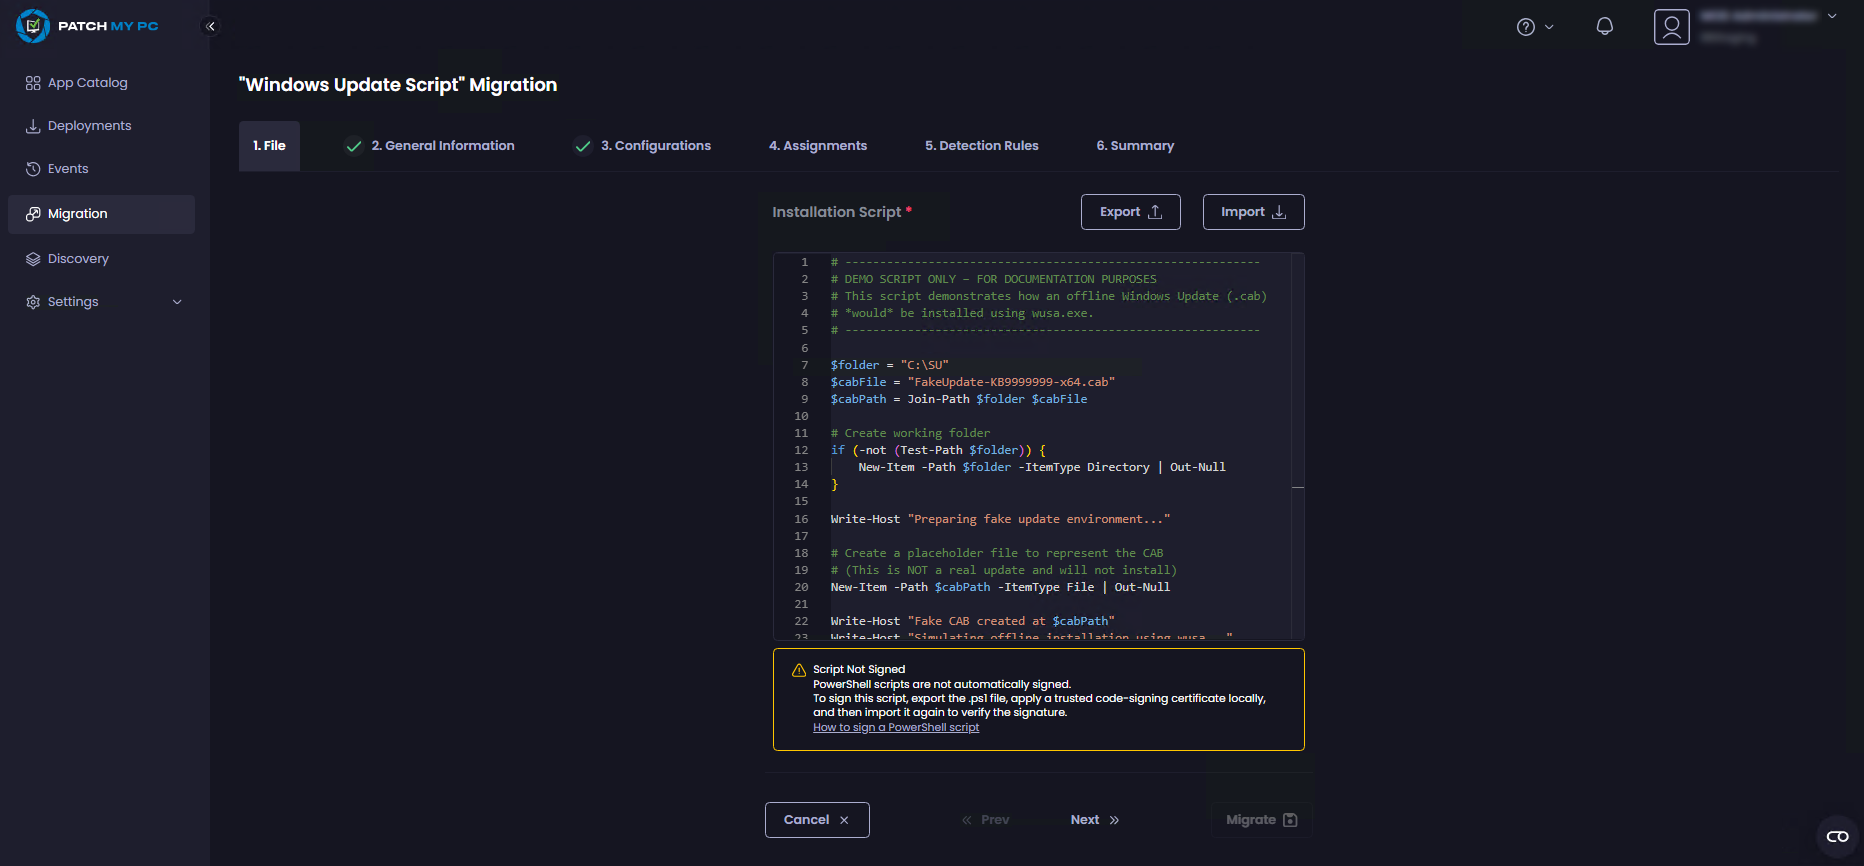Click the "DEMO SCRIPT ONLY" comment line
Screen dimensions: 1864x866
(x=994, y=279)
